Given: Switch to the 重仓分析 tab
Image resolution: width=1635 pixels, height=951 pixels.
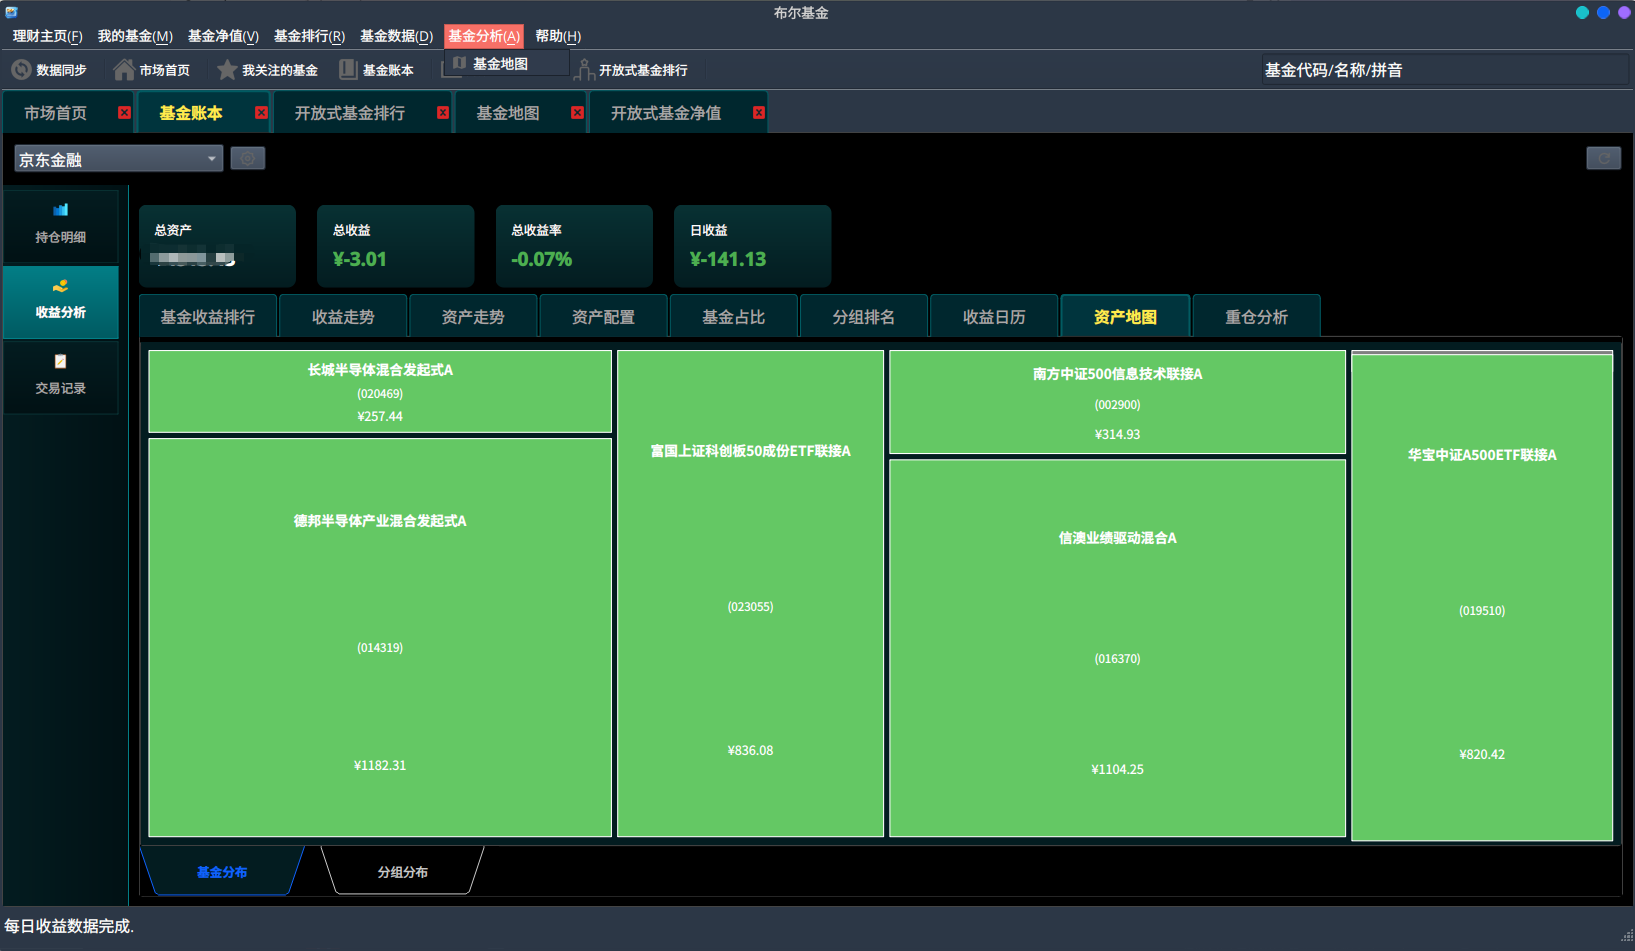Looking at the screenshot, I should (1257, 316).
